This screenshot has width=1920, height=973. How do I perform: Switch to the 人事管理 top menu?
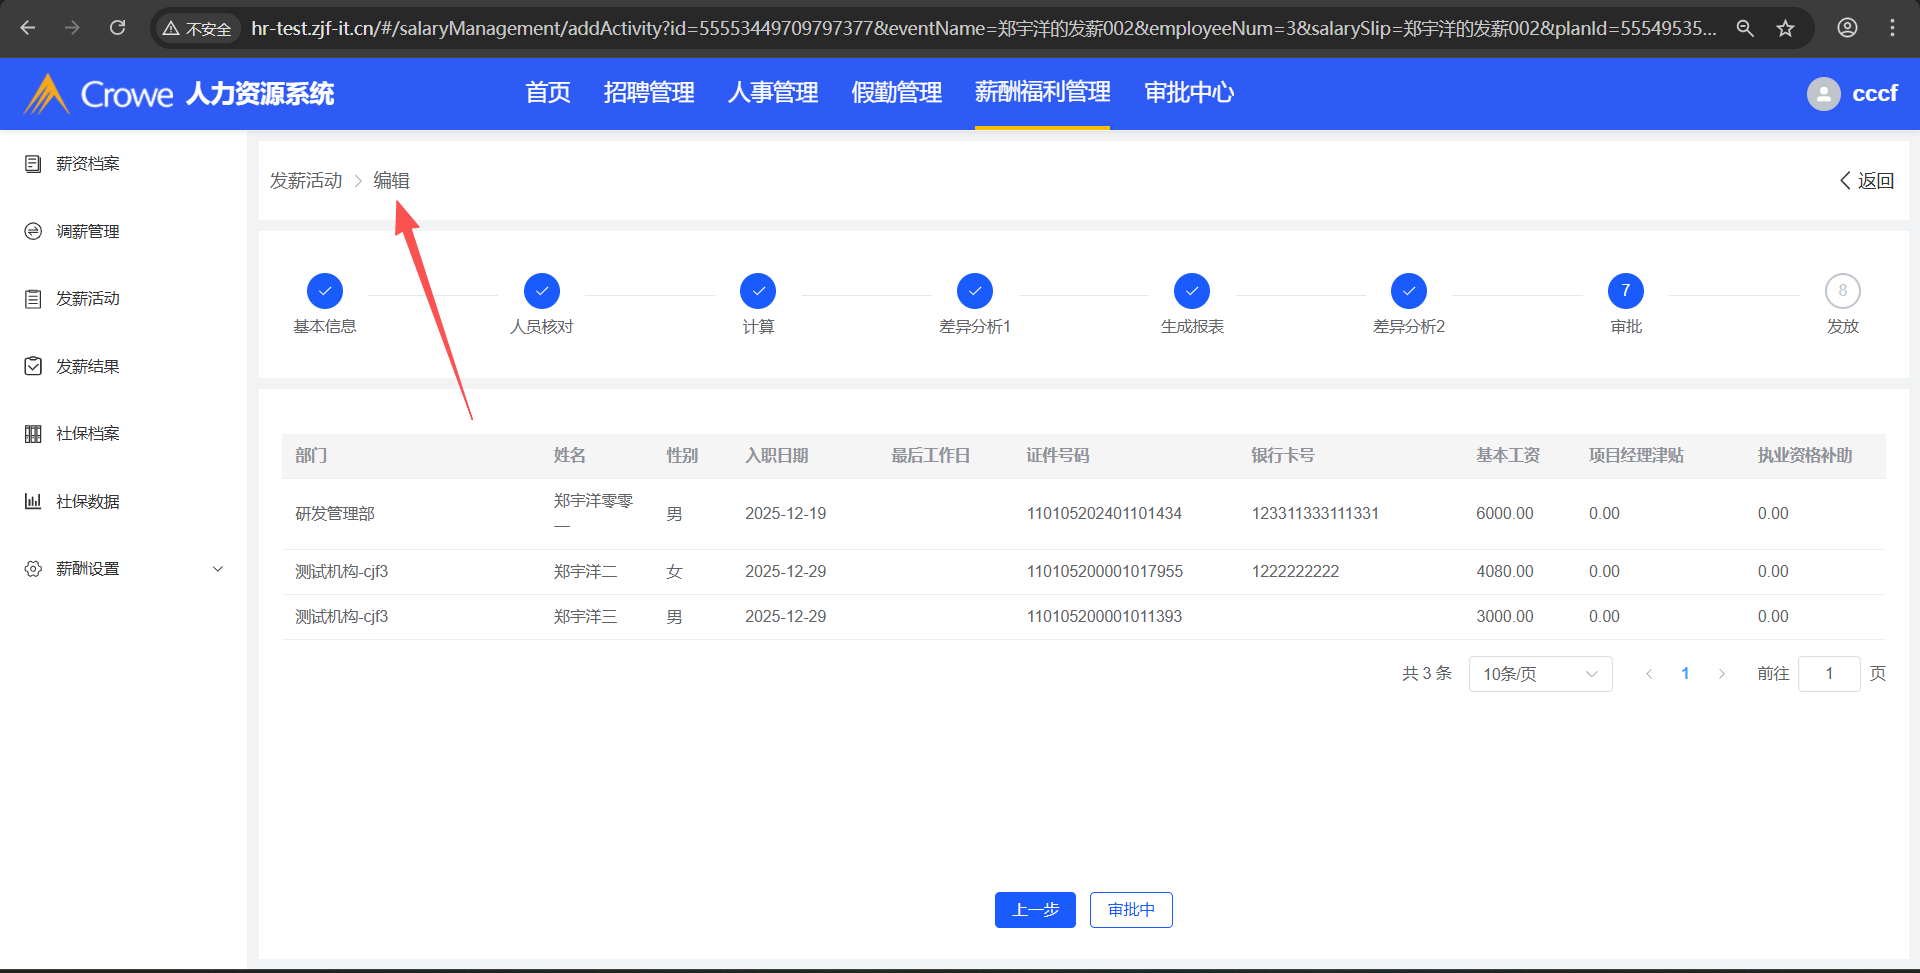point(772,93)
